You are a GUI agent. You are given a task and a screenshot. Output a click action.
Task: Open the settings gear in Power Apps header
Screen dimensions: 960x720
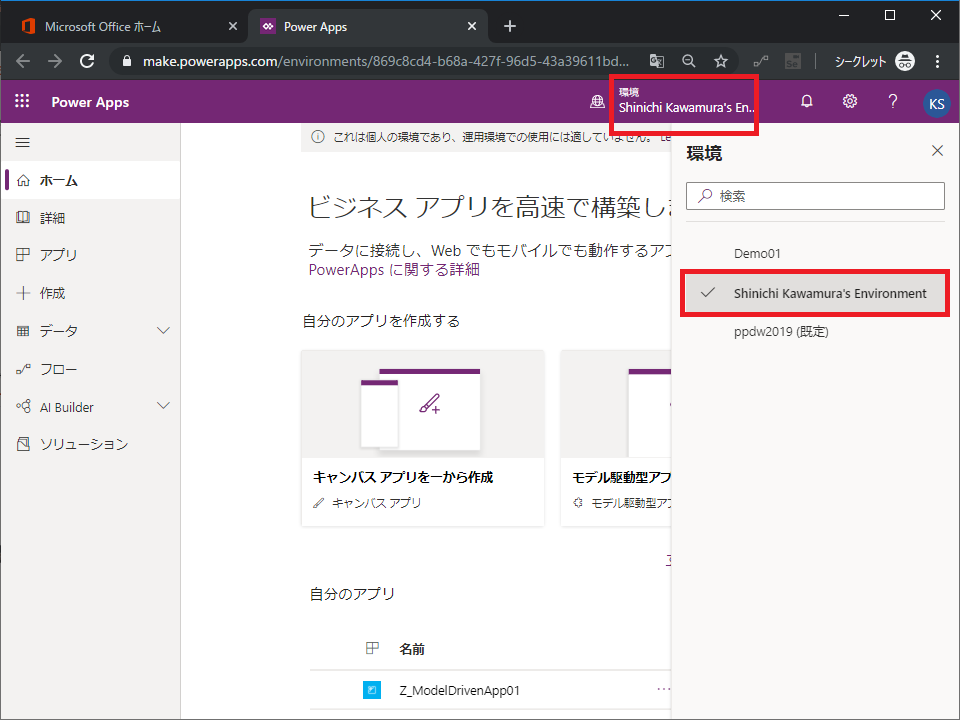(x=850, y=102)
